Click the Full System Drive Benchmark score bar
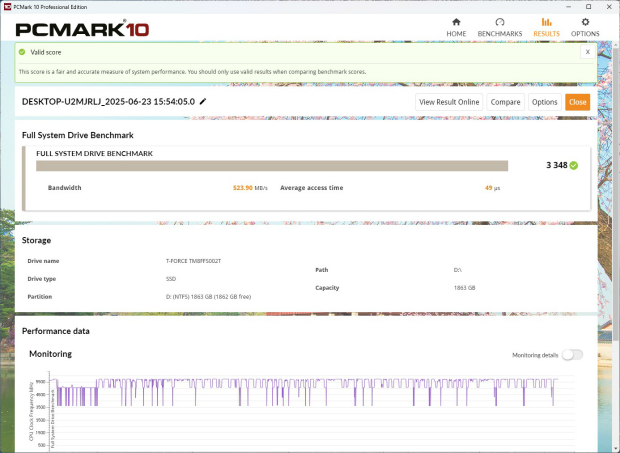 pyautogui.click(x=272, y=166)
